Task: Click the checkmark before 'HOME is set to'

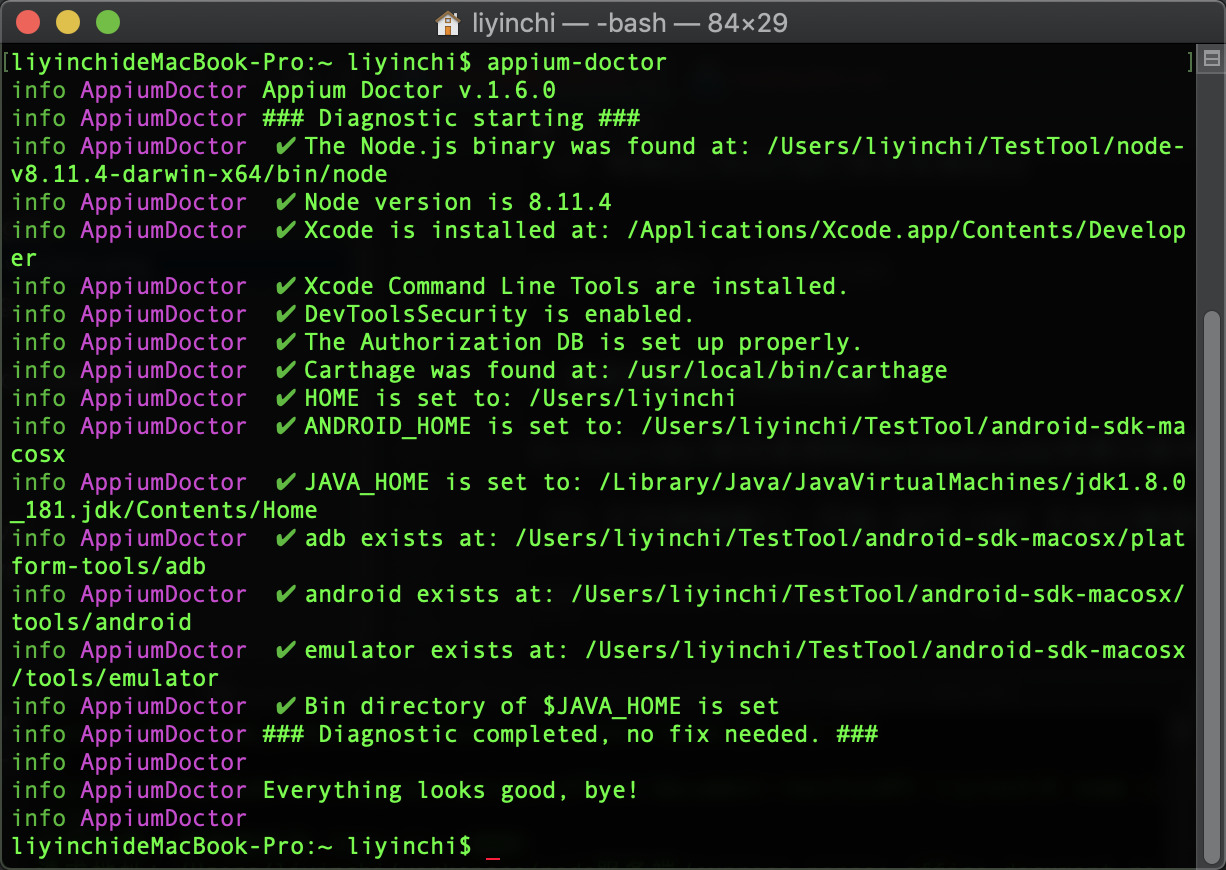Action: point(286,398)
